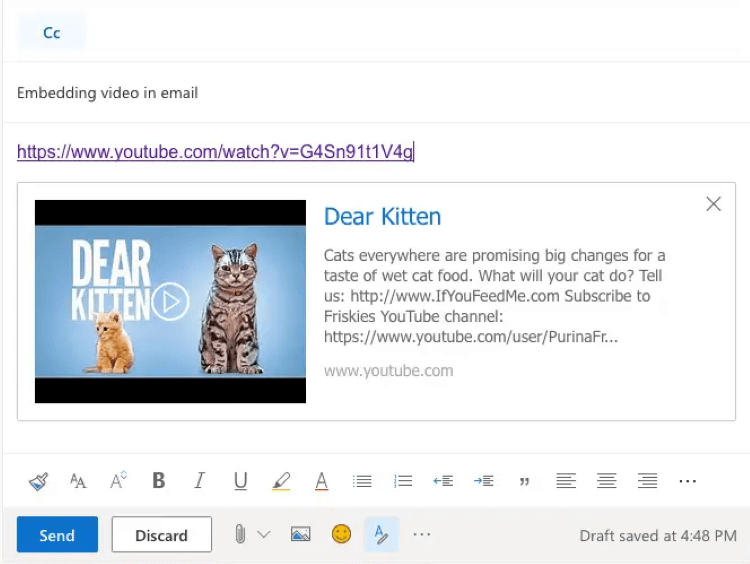Image resolution: width=750 pixels, height=564 pixels.
Task: Click the www.youtube.com source text
Action: pyautogui.click(x=388, y=371)
